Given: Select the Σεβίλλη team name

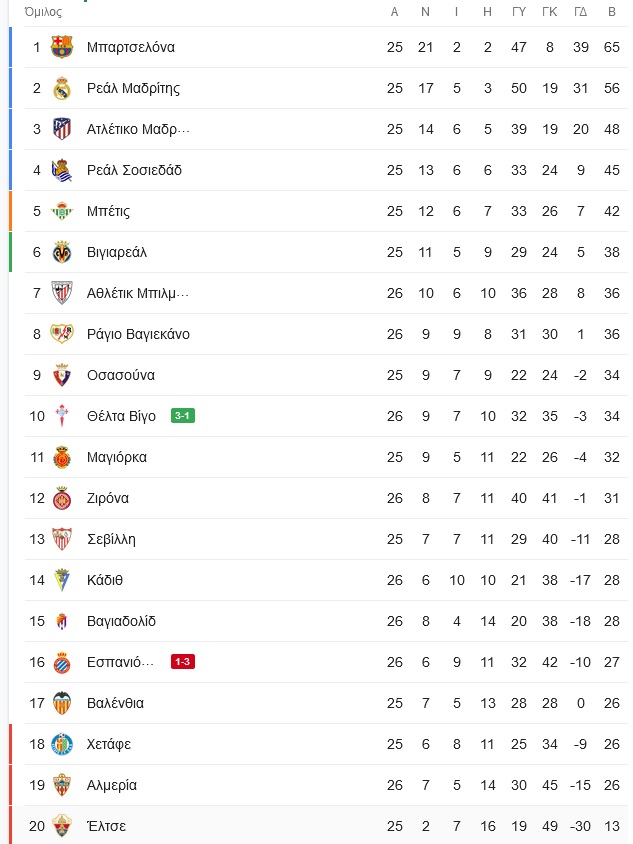Looking at the screenshot, I should click(x=111, y=539).
